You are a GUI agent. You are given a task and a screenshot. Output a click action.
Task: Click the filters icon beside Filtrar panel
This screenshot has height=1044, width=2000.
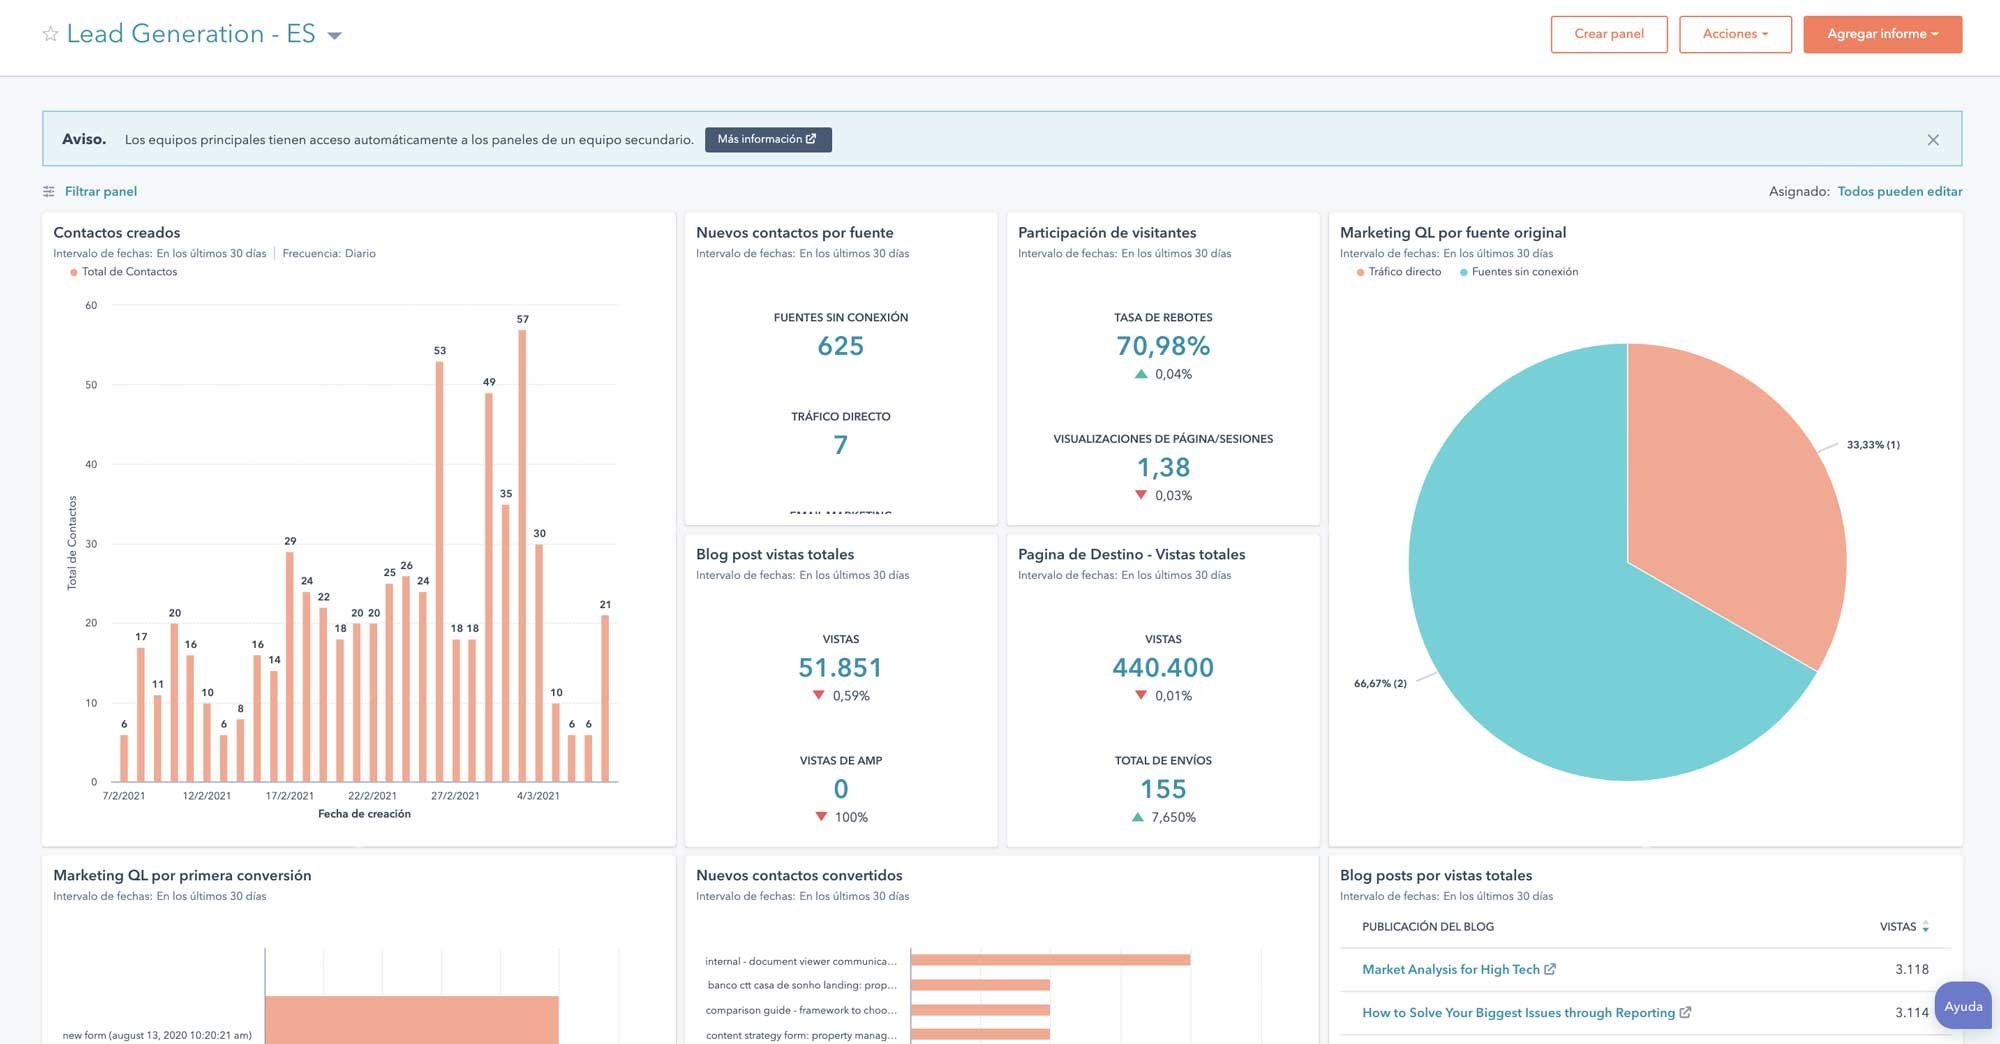click(47, 191)
